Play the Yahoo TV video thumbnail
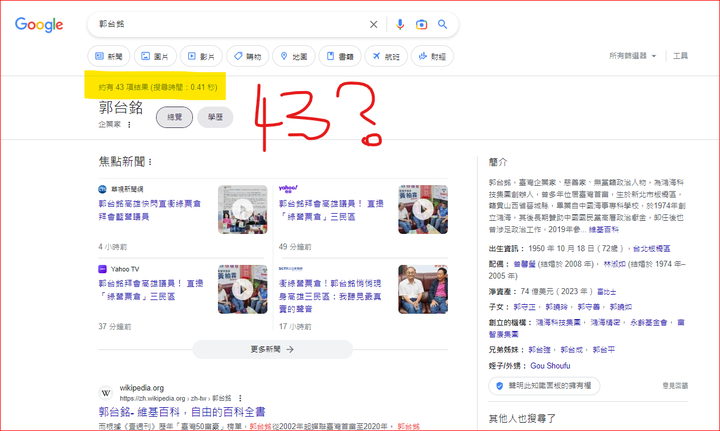 tap(242, 290)
